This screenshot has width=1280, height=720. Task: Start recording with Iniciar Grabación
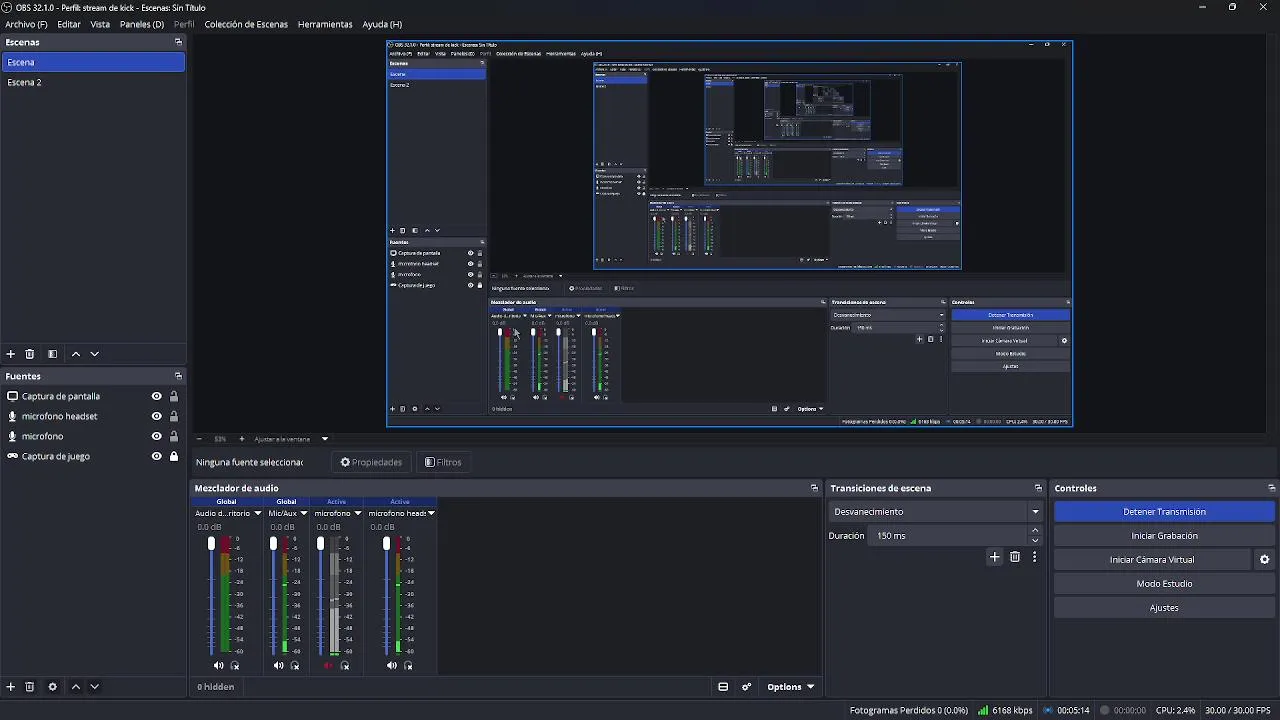pos(1164,536)
